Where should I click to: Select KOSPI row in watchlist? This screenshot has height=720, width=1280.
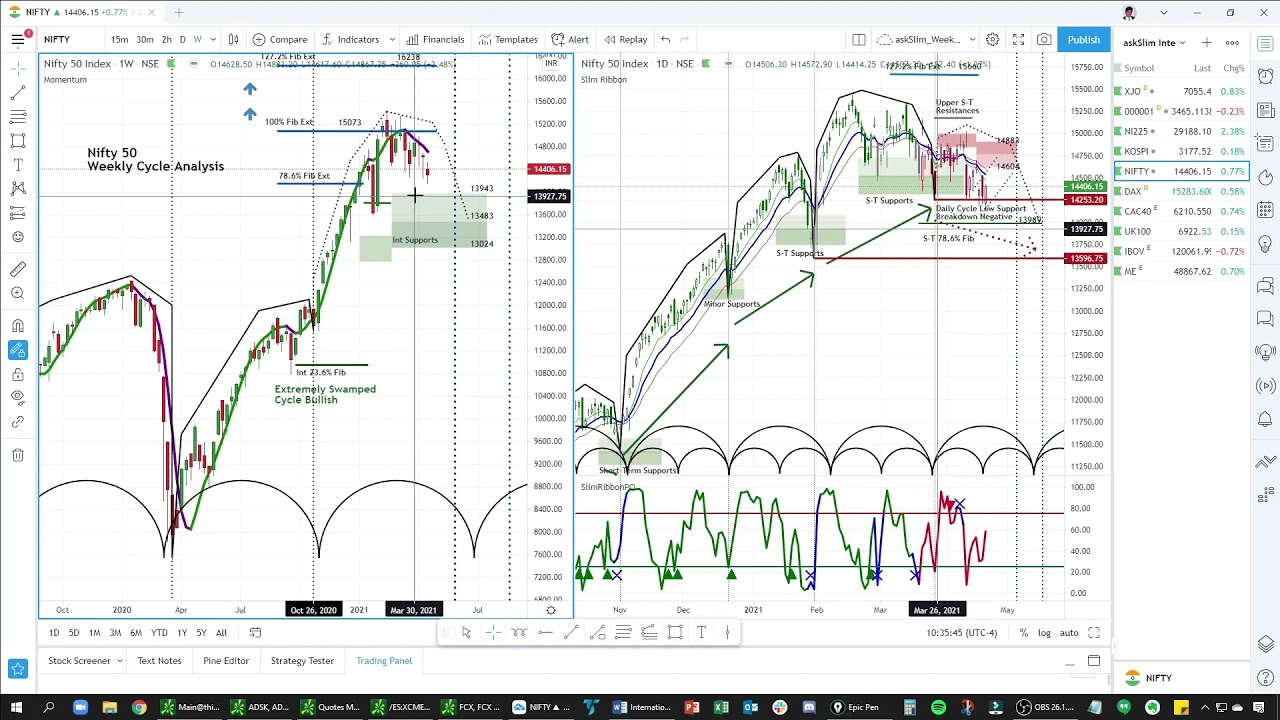[x=1182, y=151]
